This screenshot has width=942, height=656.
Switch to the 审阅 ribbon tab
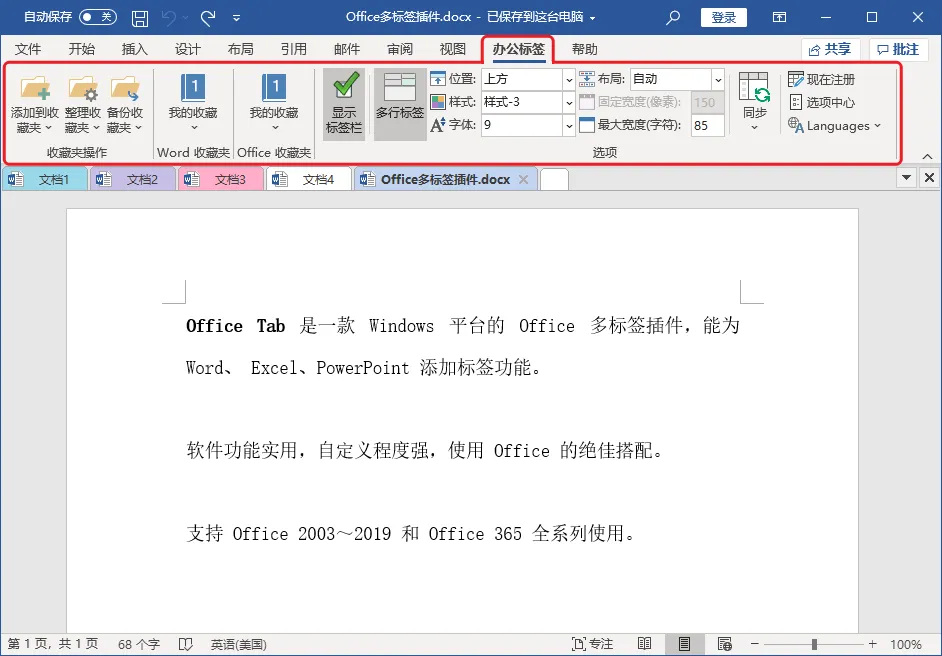400,49
